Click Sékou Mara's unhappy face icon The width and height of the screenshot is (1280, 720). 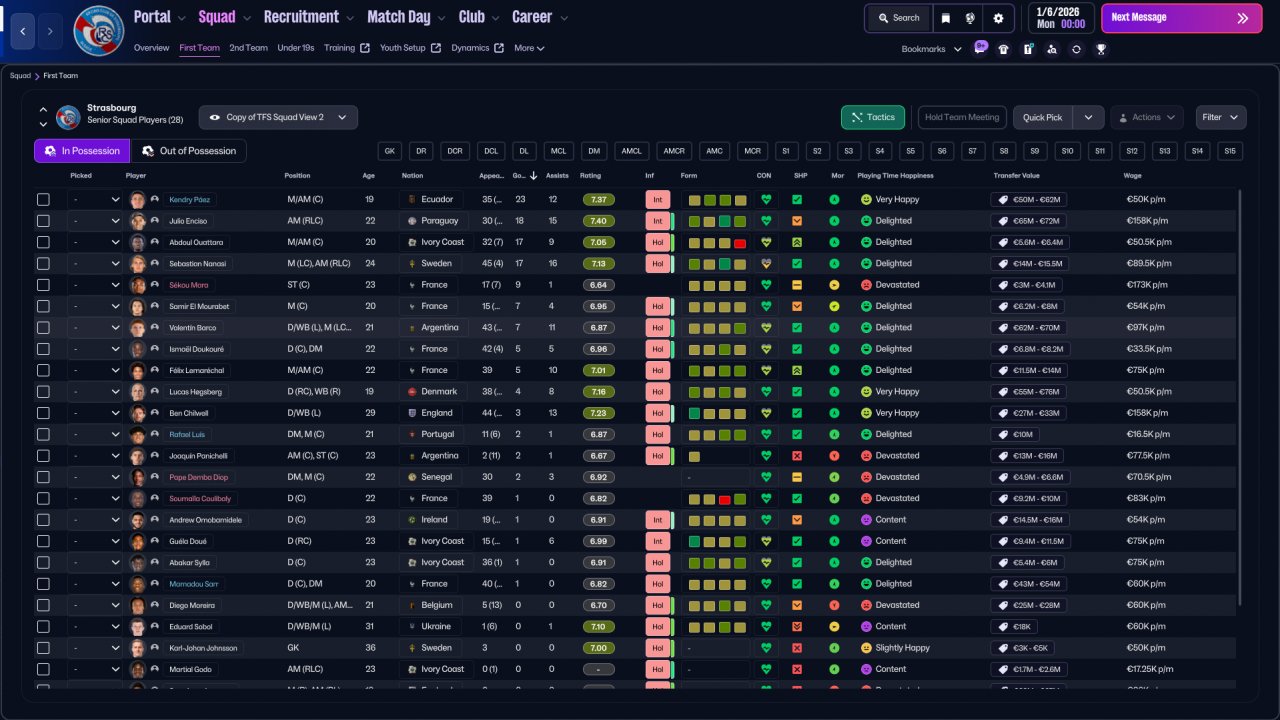tap(866, 285)
